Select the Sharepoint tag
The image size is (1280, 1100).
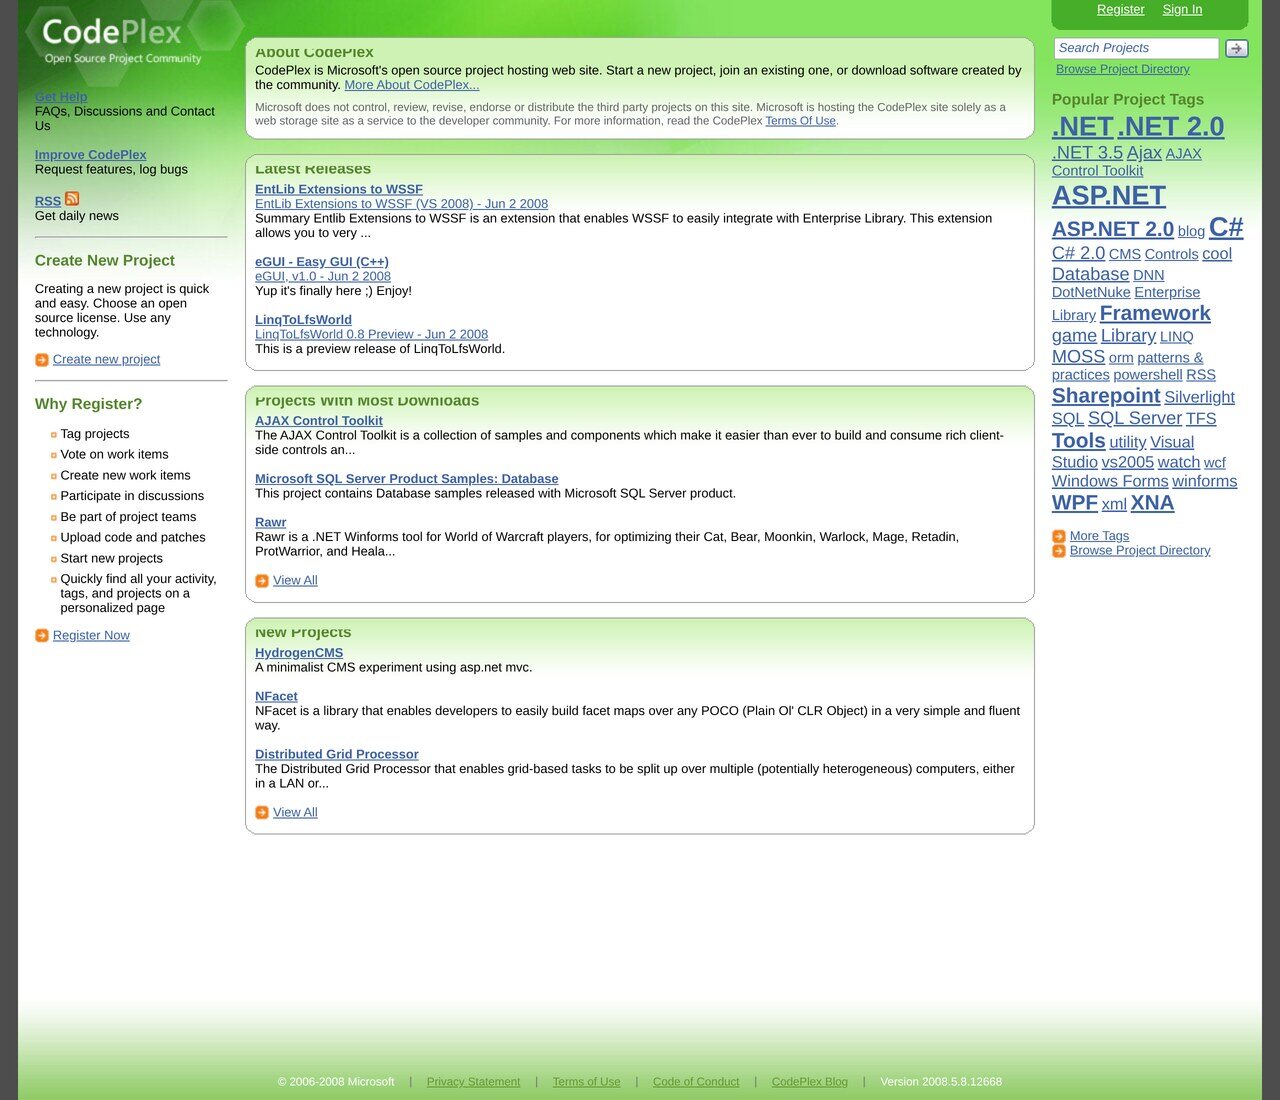(x=1106, y=396)
